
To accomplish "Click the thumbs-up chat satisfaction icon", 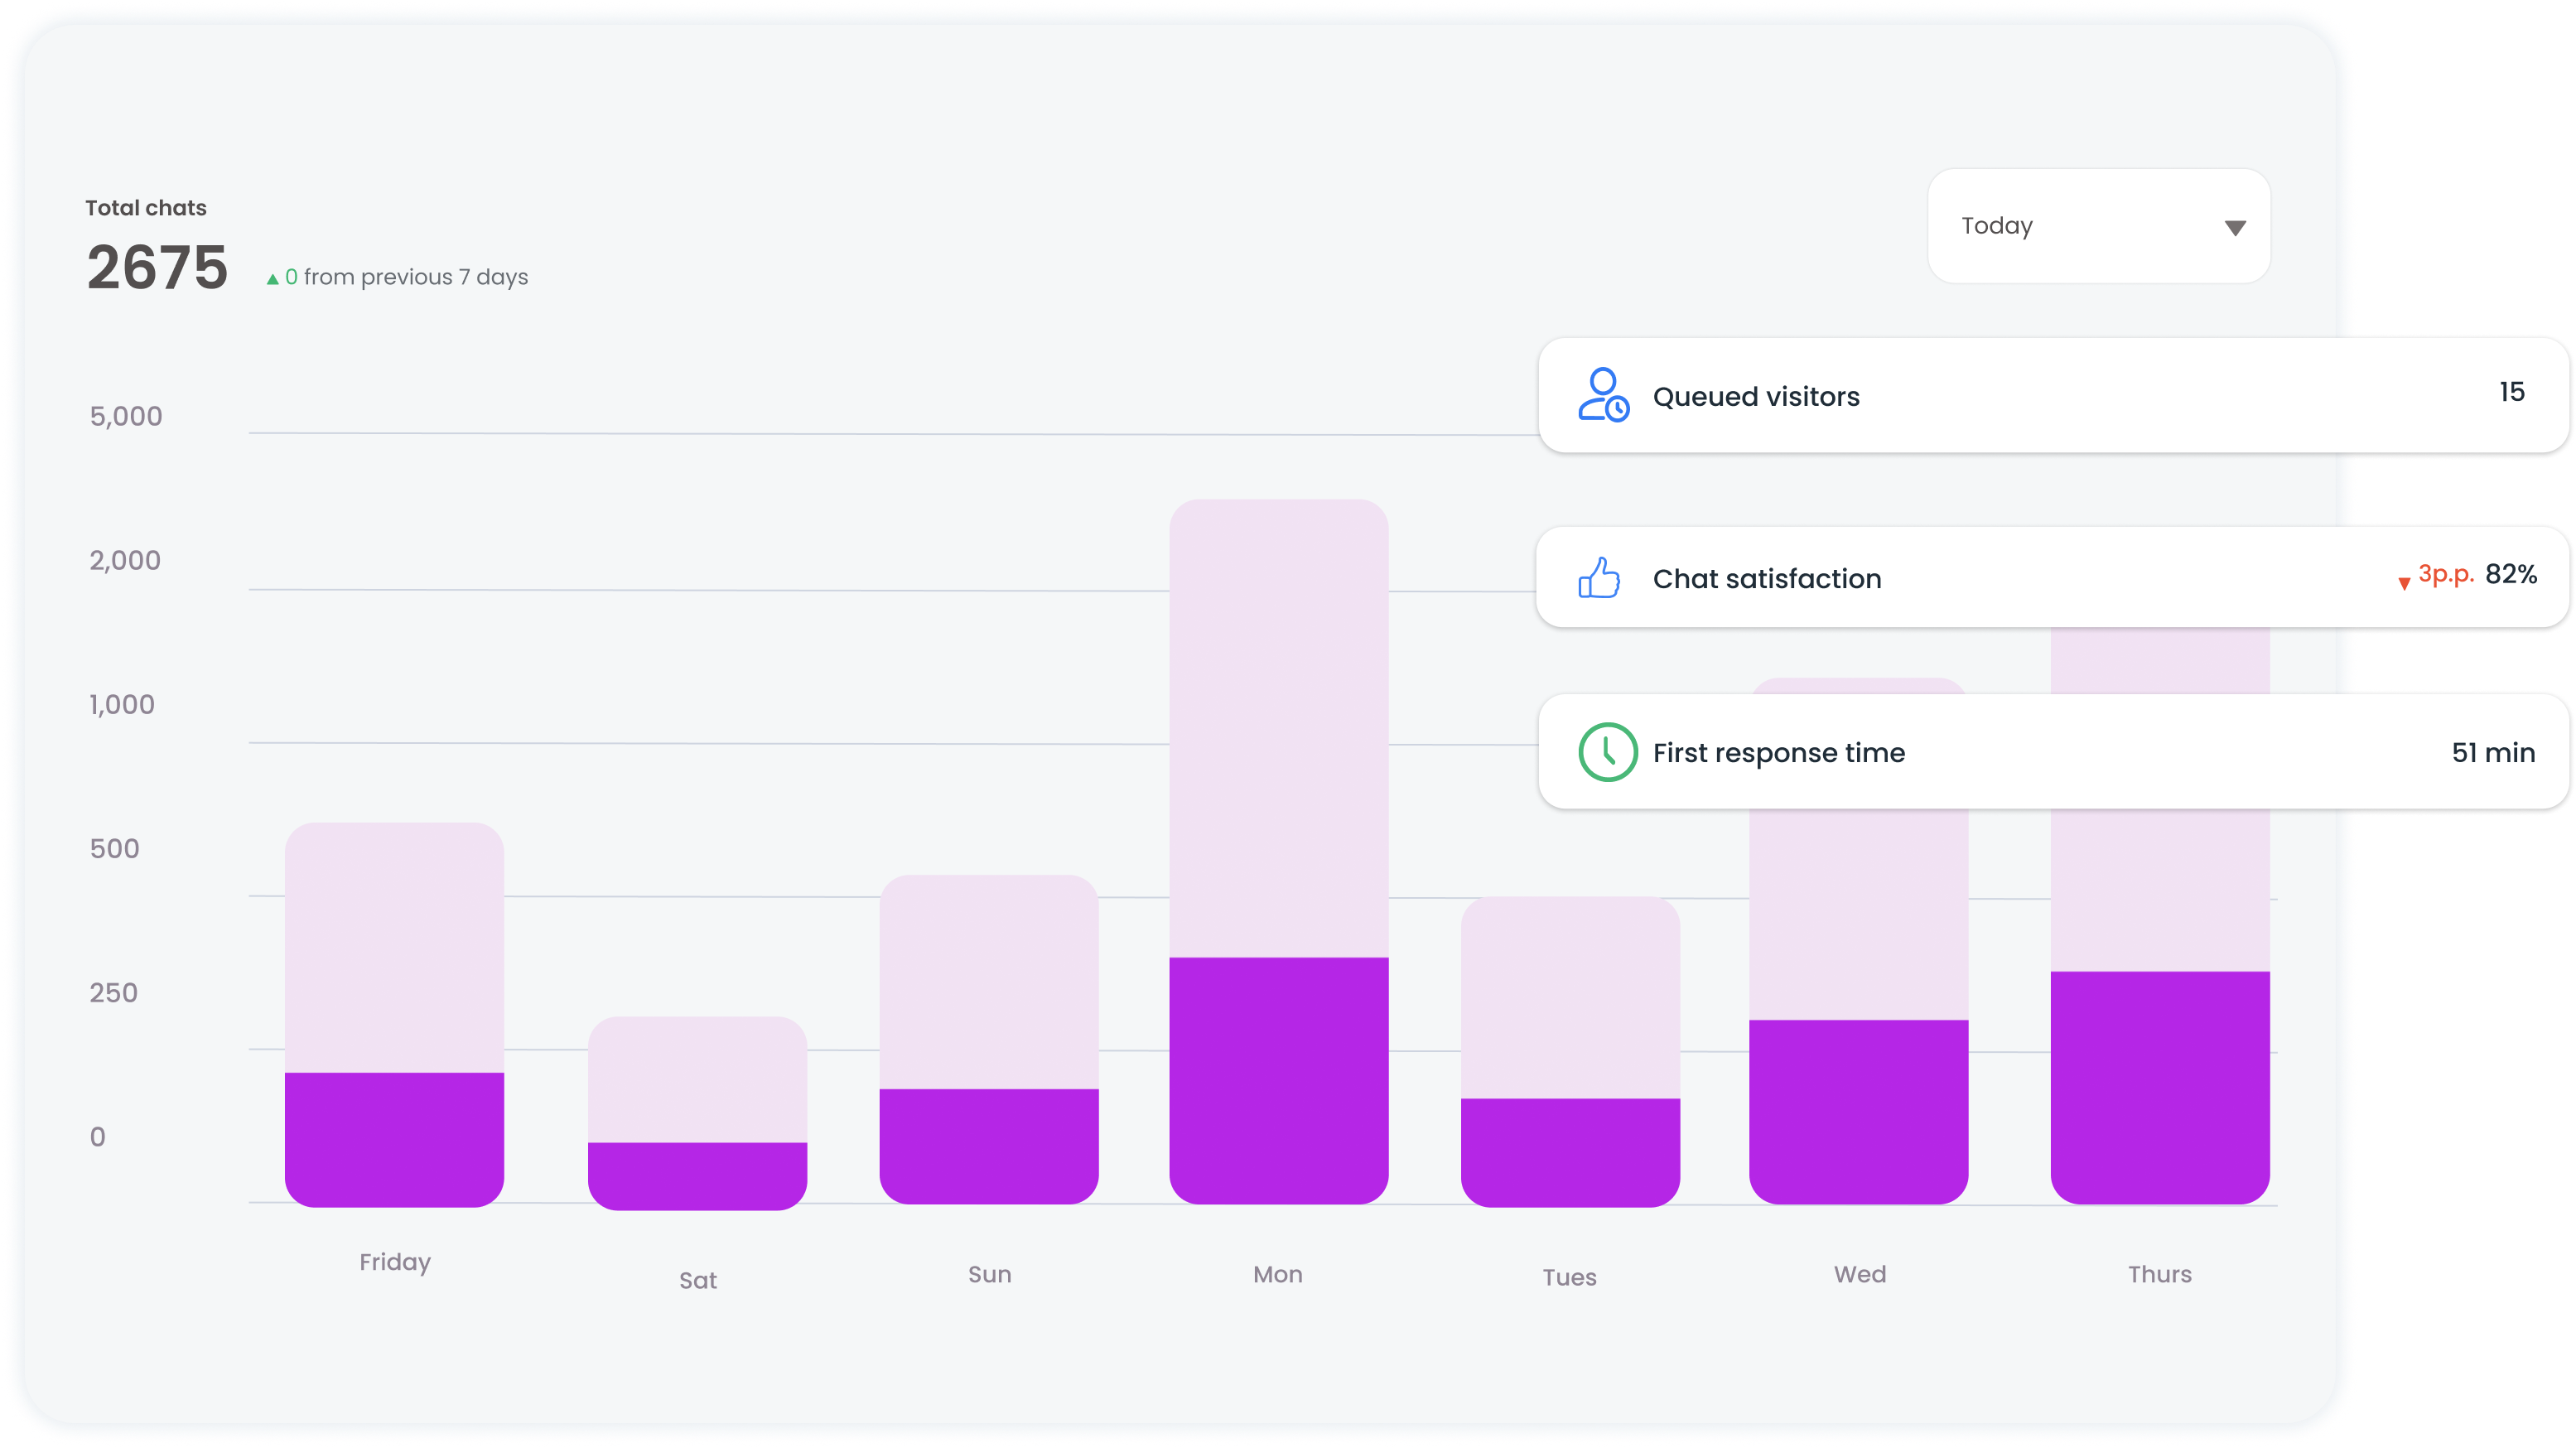I will tap(1599, 578).
